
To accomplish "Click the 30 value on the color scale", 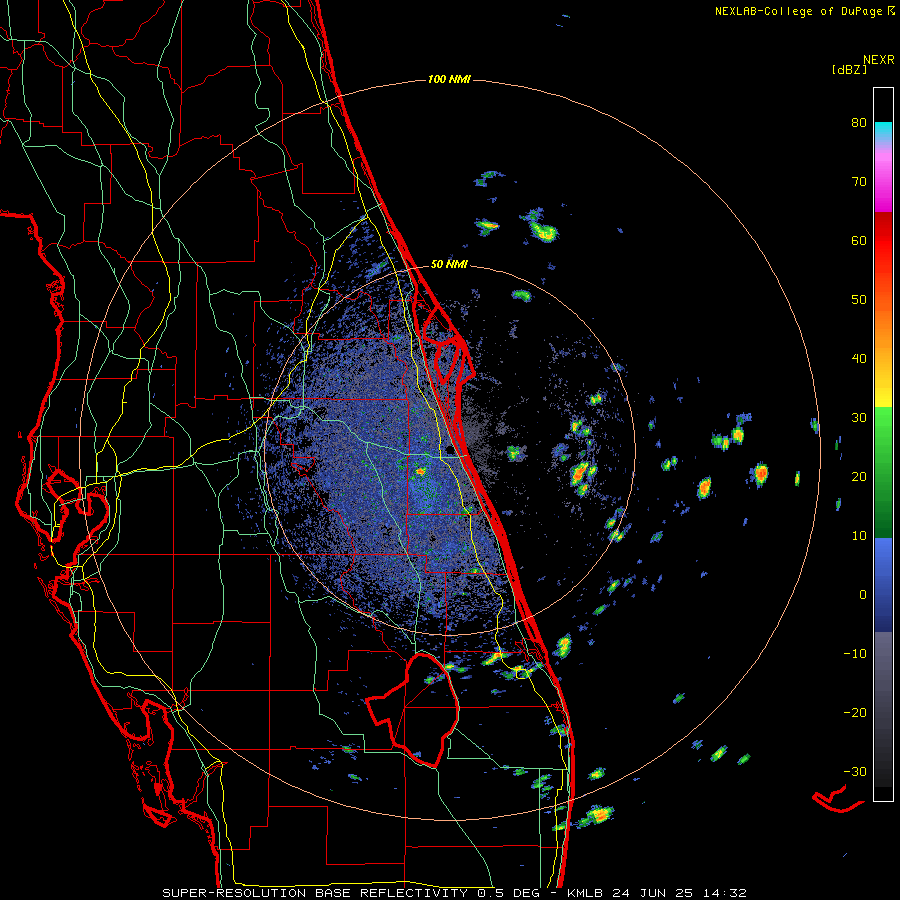I will (859, 418).
